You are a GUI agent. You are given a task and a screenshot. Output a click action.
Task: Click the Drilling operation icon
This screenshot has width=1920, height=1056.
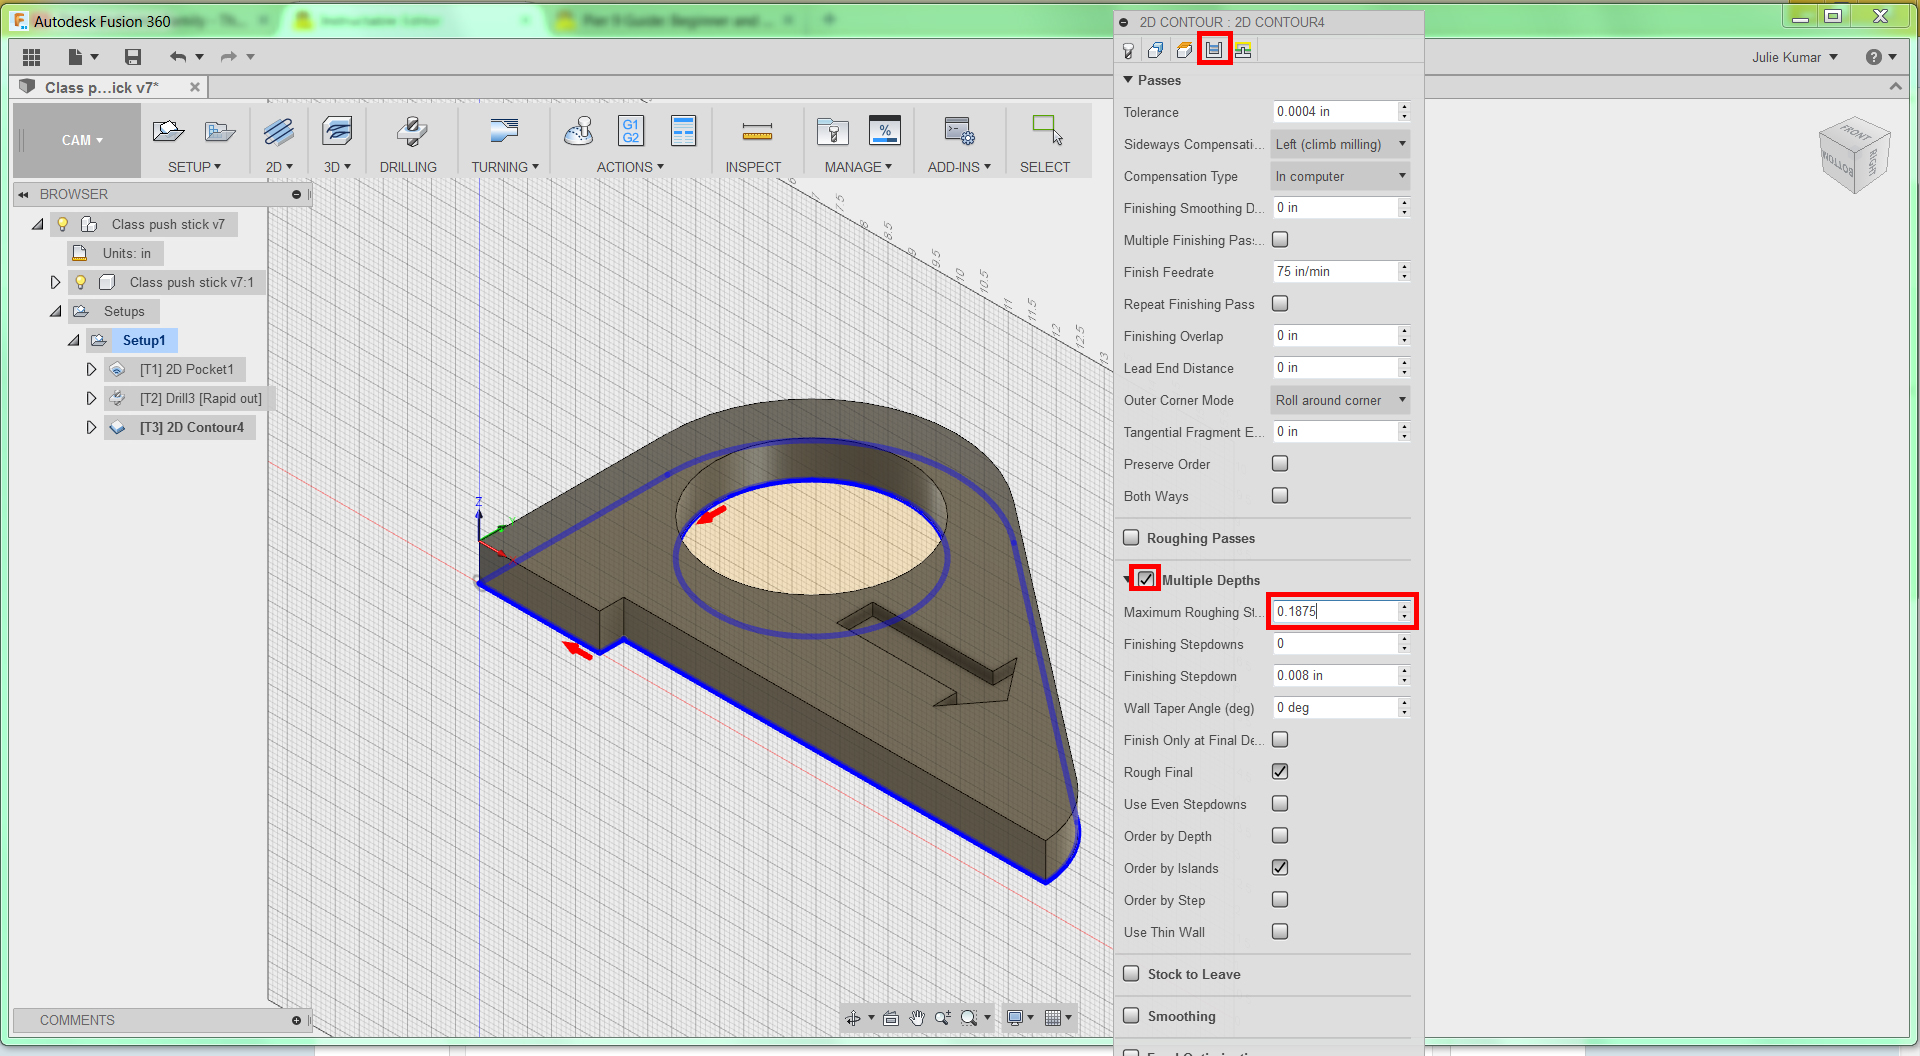[x=410, y=131]
